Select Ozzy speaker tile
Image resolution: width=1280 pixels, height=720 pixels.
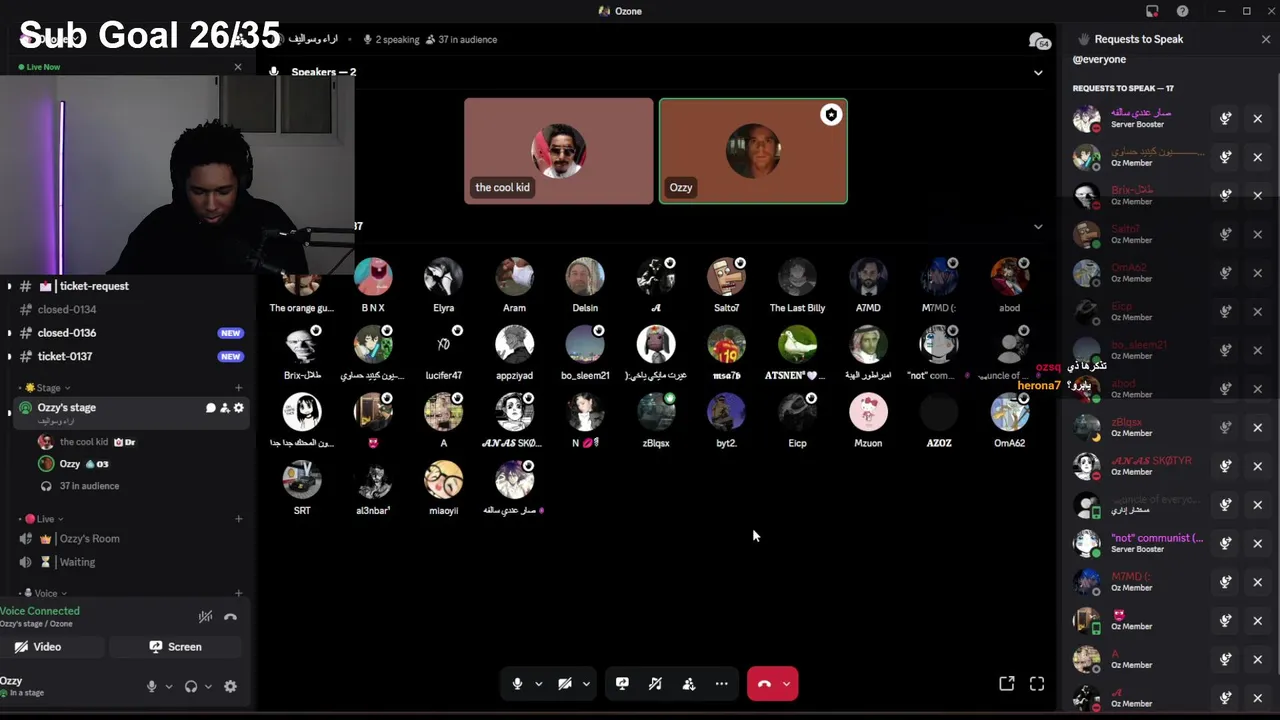[x=753, y=151]
